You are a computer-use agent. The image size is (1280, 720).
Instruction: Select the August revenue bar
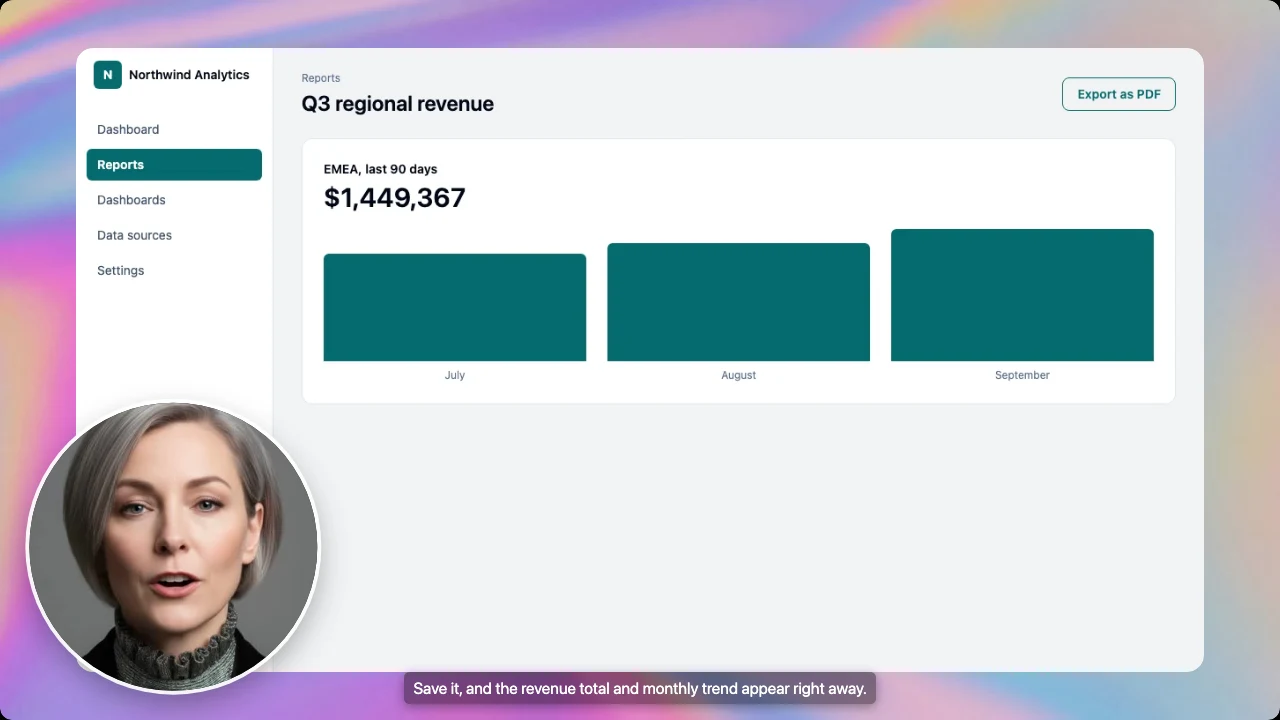(739, 302)
